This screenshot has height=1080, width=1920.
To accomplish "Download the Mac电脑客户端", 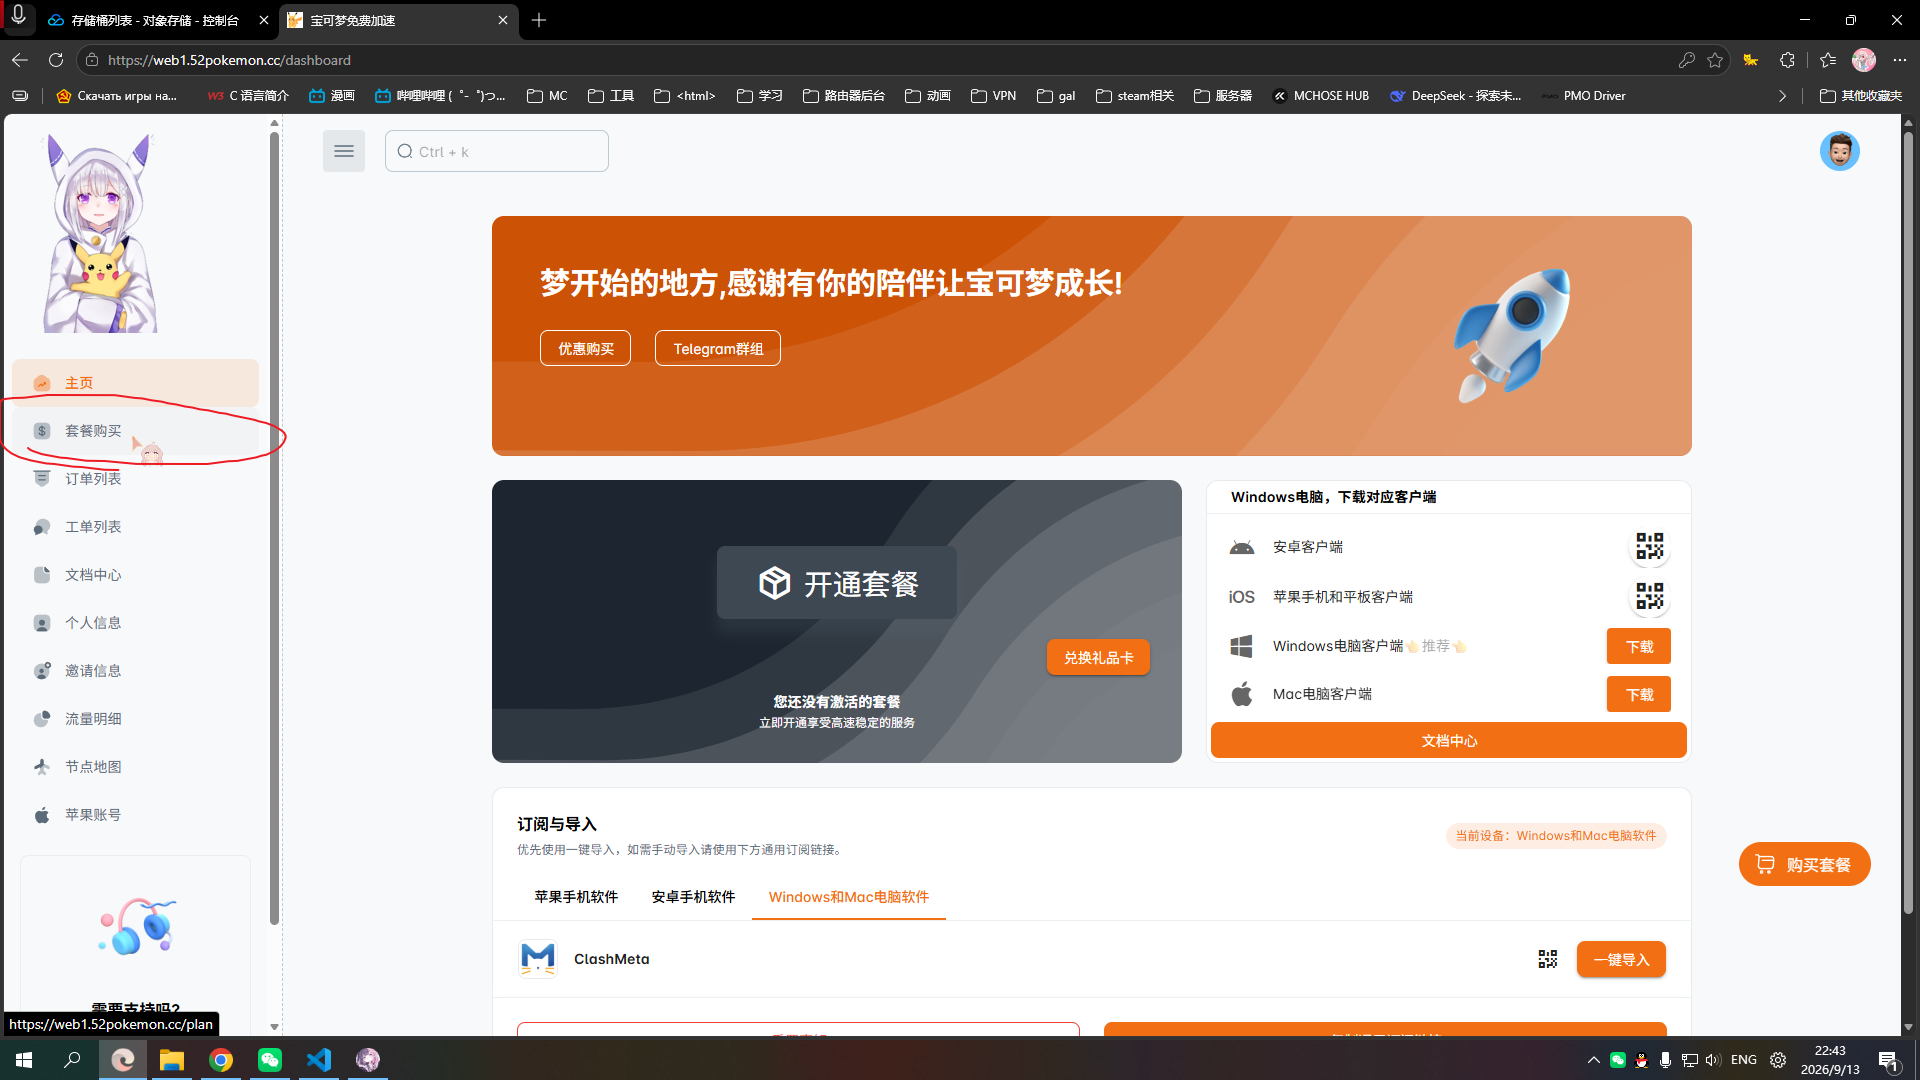I will (1639, 694).
